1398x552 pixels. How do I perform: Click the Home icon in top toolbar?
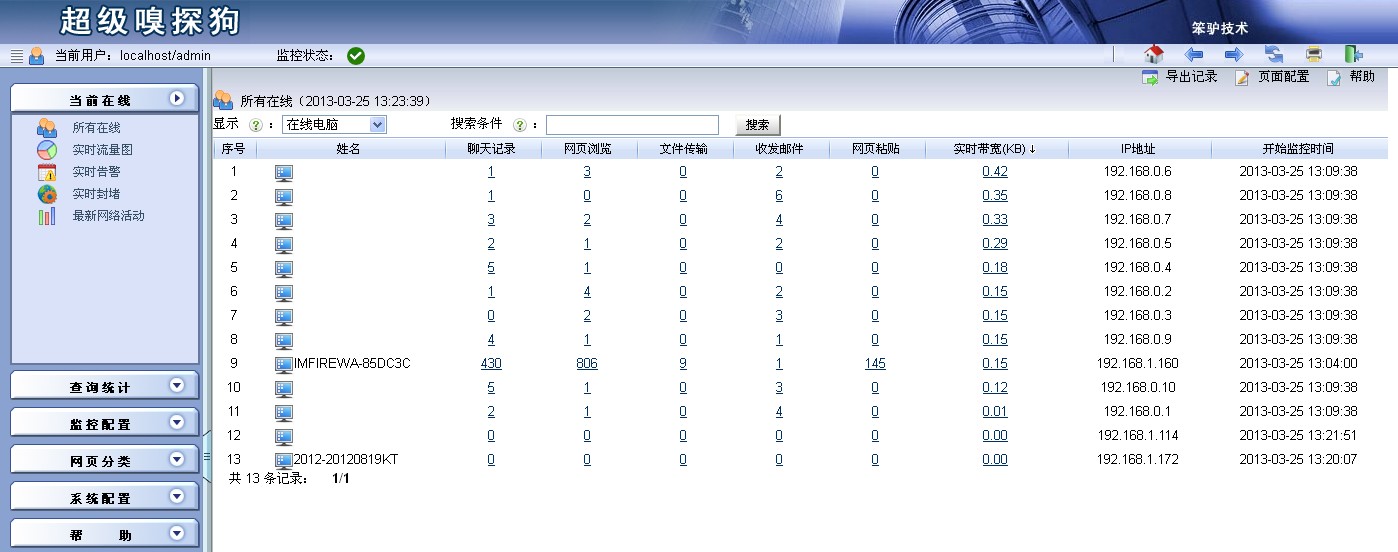tap(1154, 55)
